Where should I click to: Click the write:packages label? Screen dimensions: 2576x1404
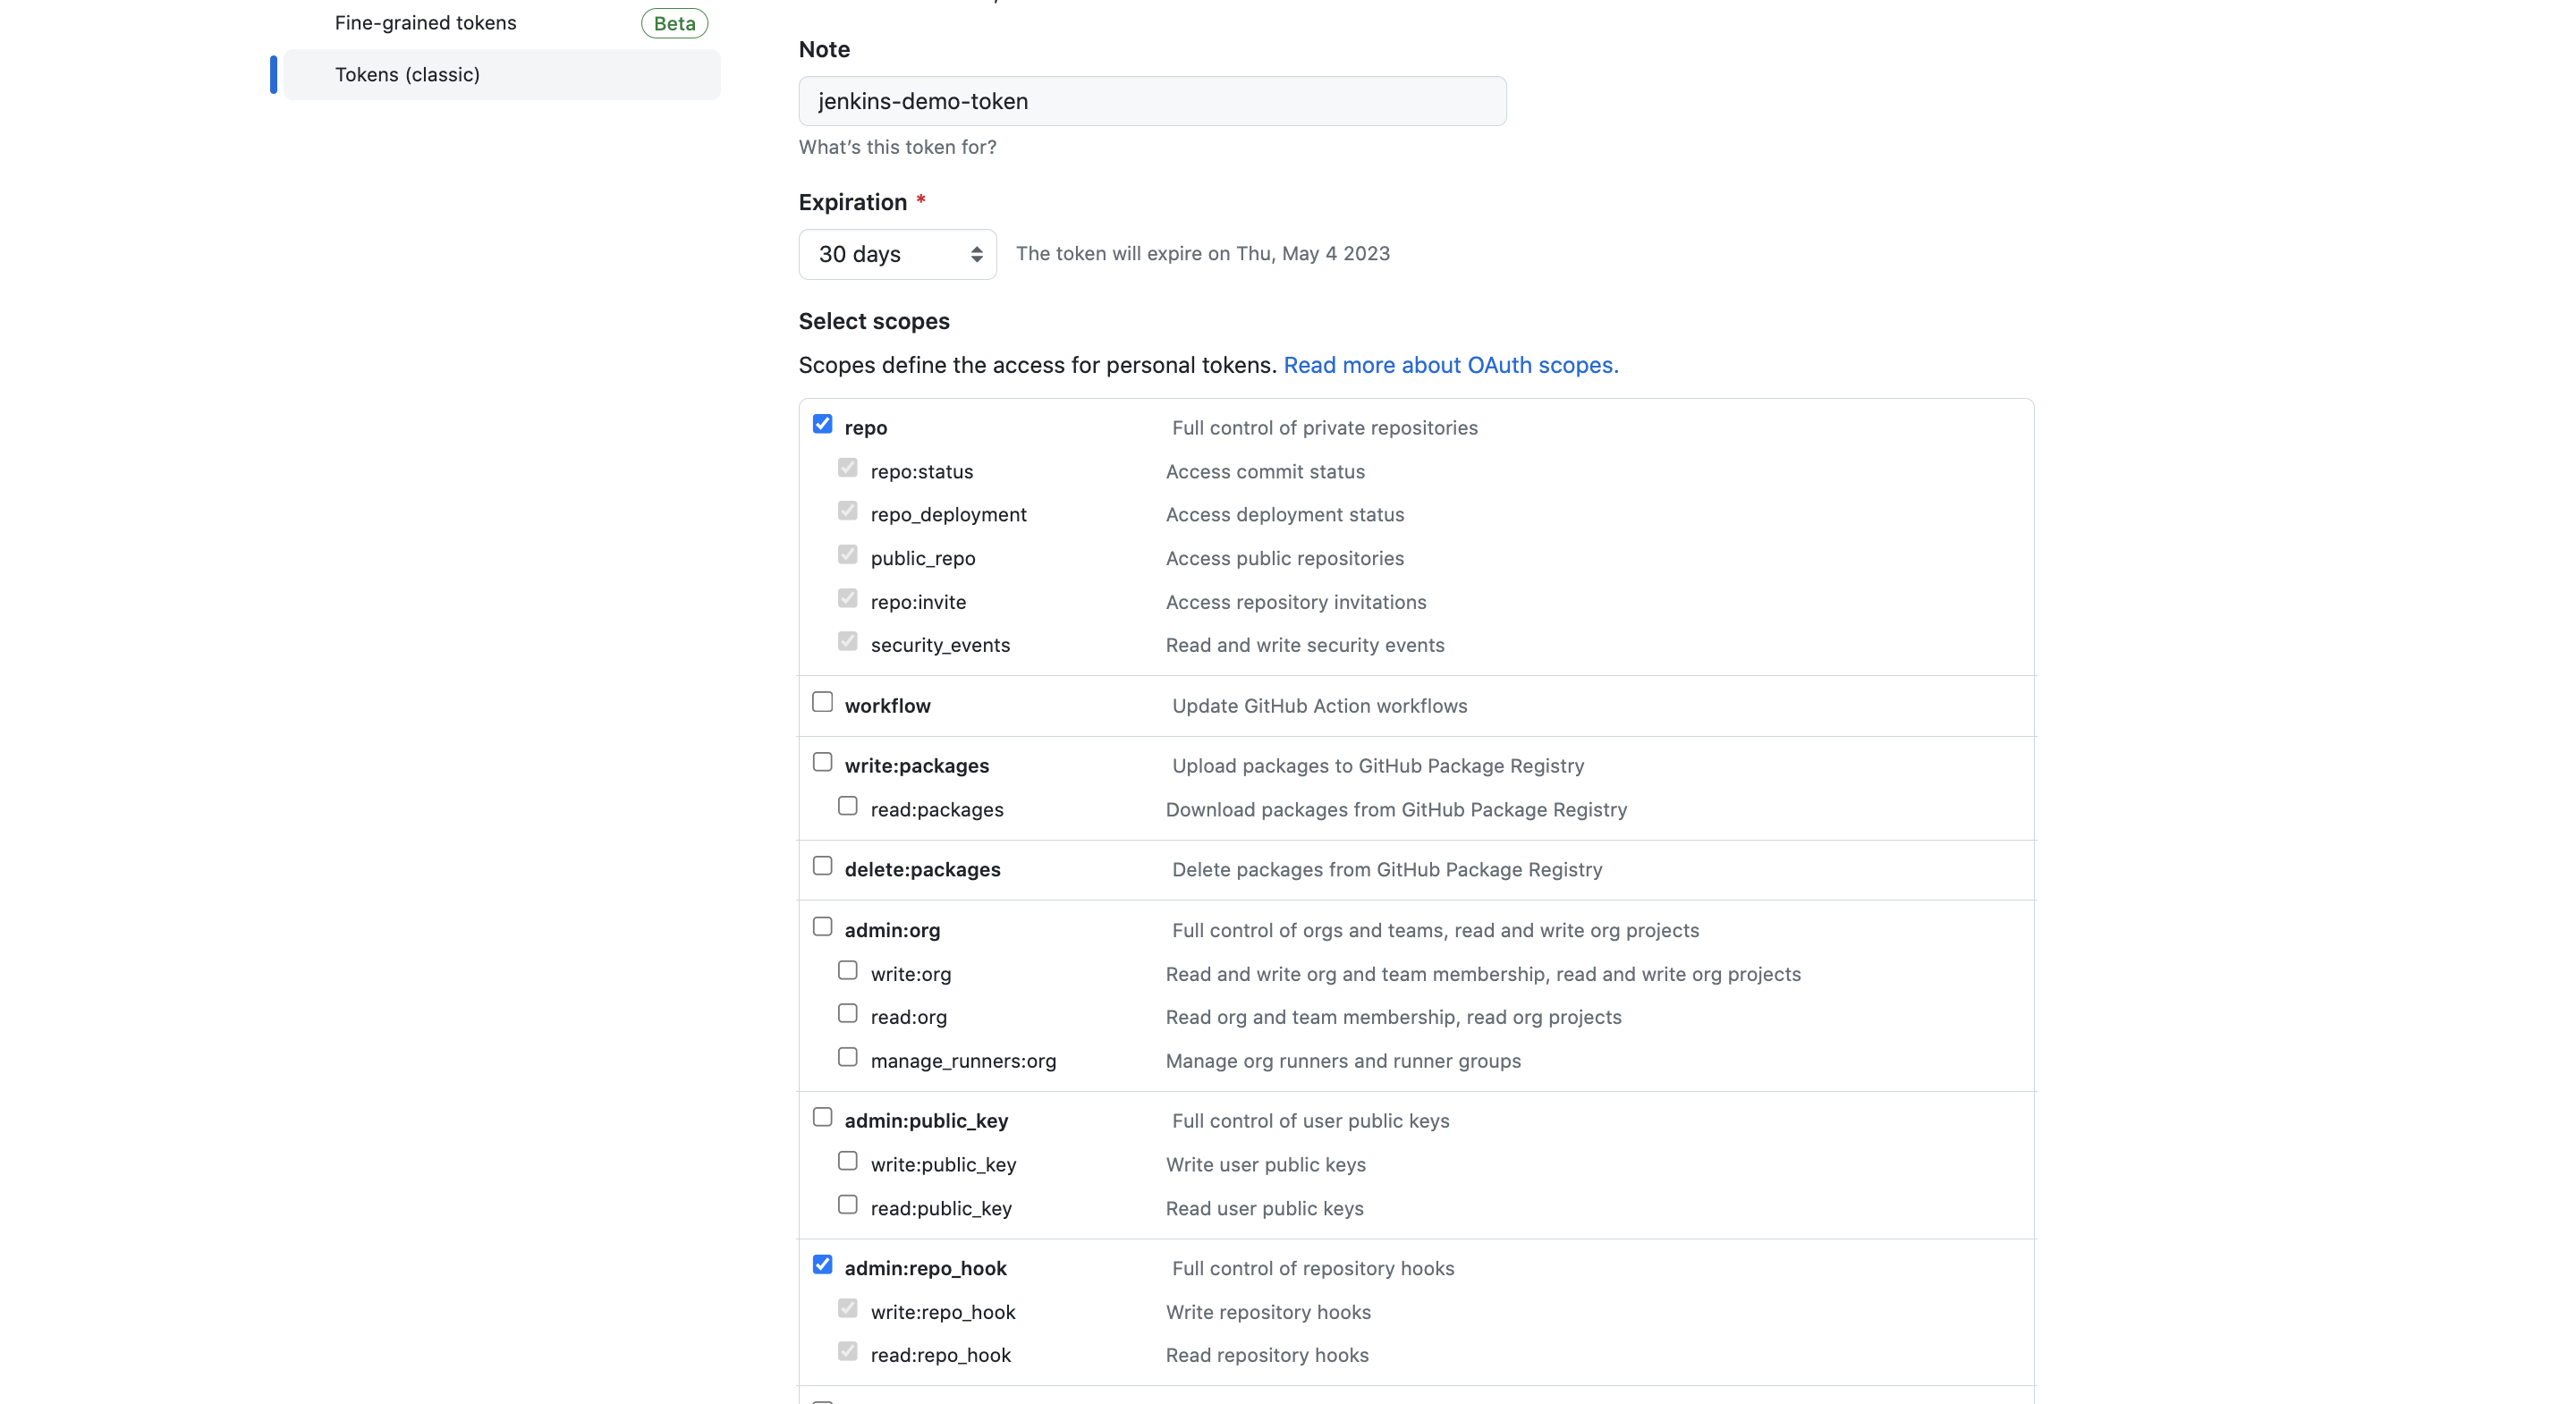click(917, 766)
